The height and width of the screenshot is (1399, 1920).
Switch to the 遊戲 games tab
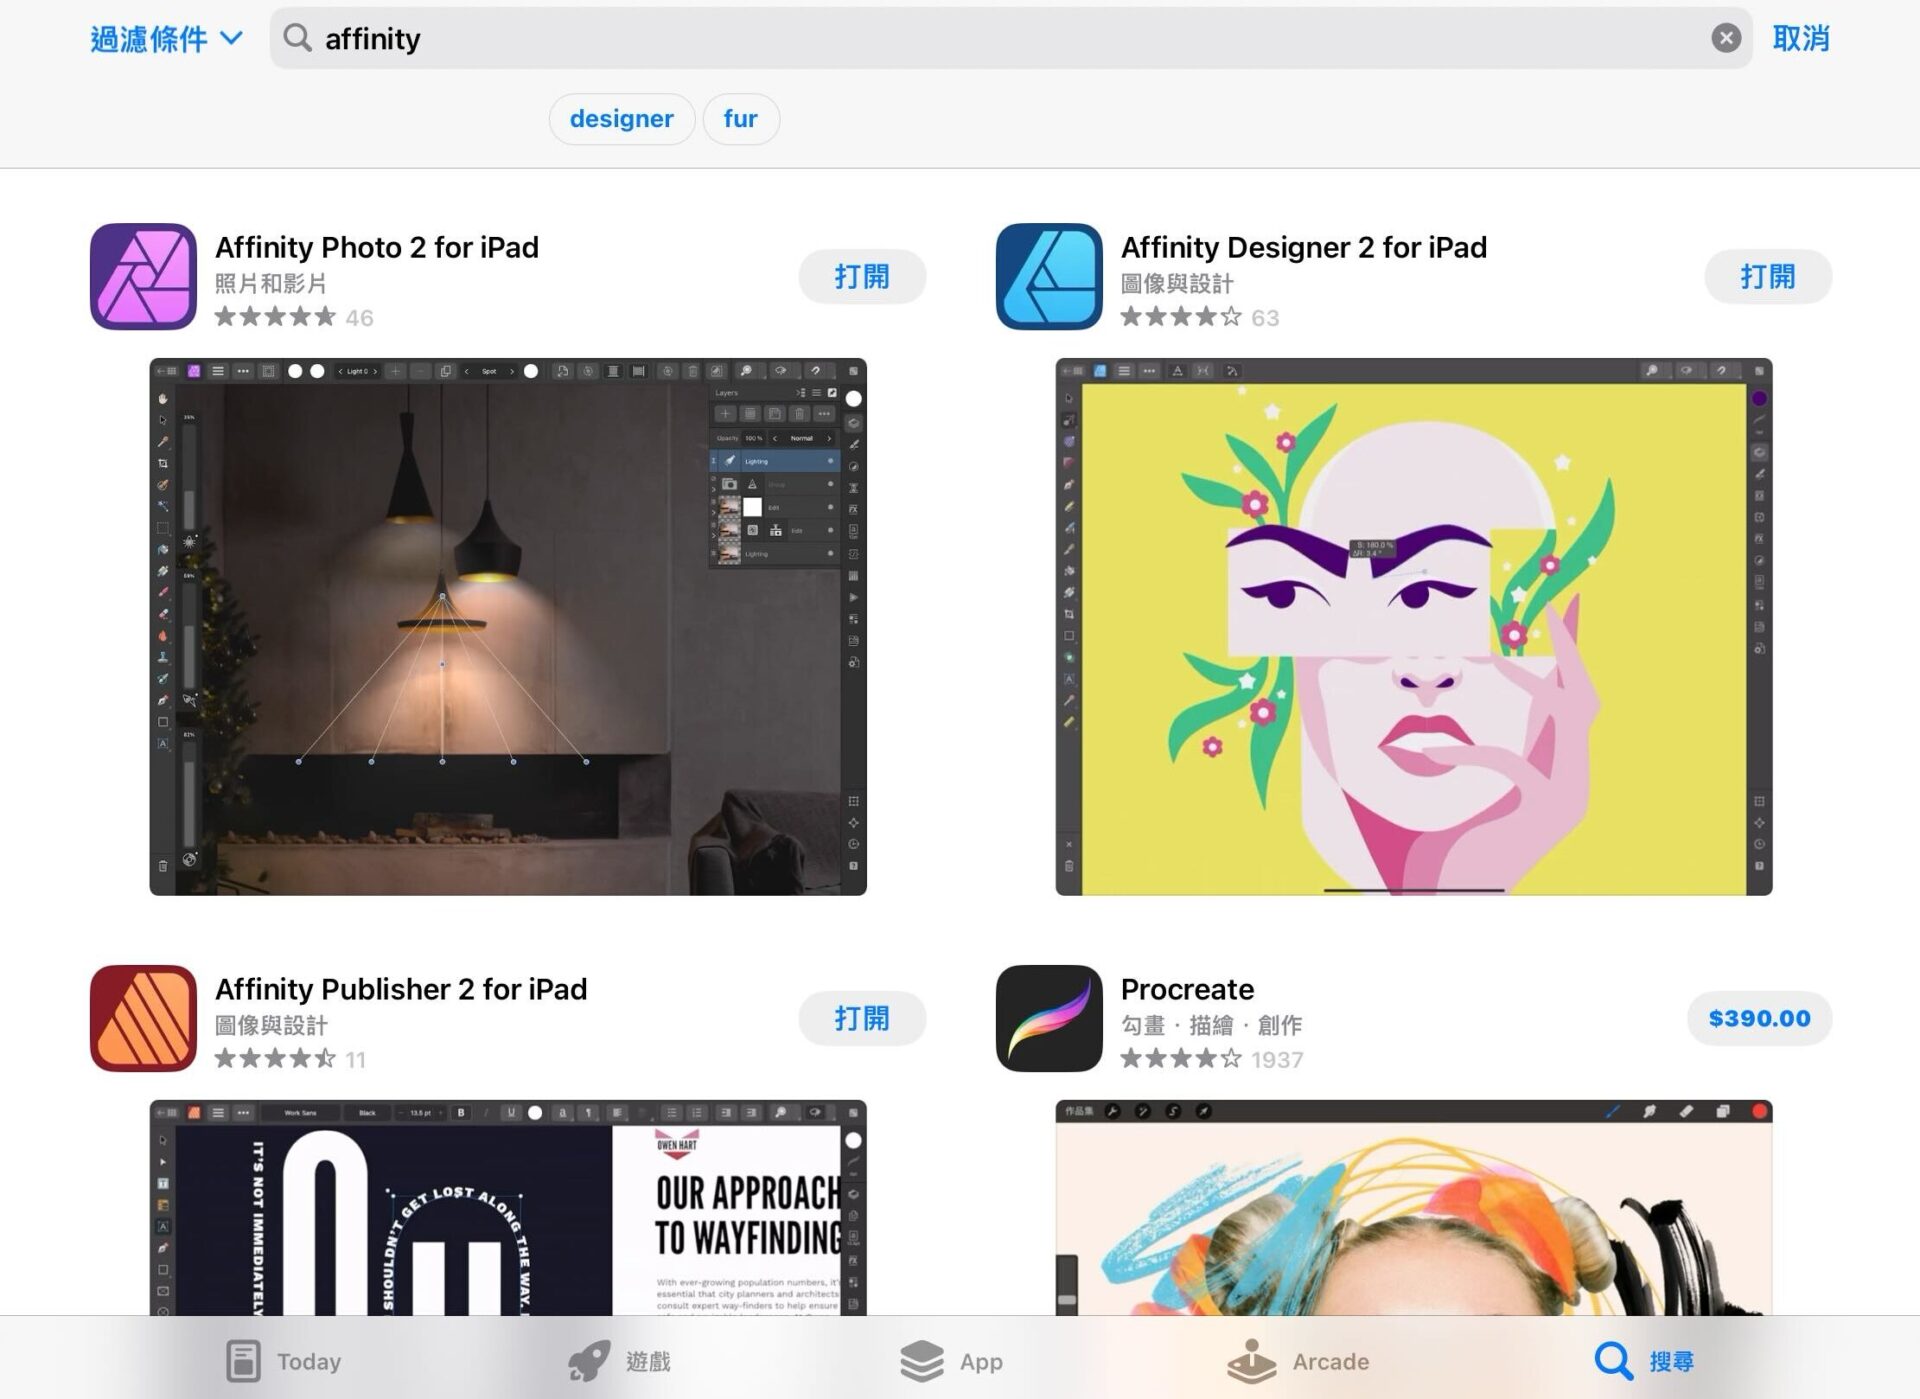619,1361
